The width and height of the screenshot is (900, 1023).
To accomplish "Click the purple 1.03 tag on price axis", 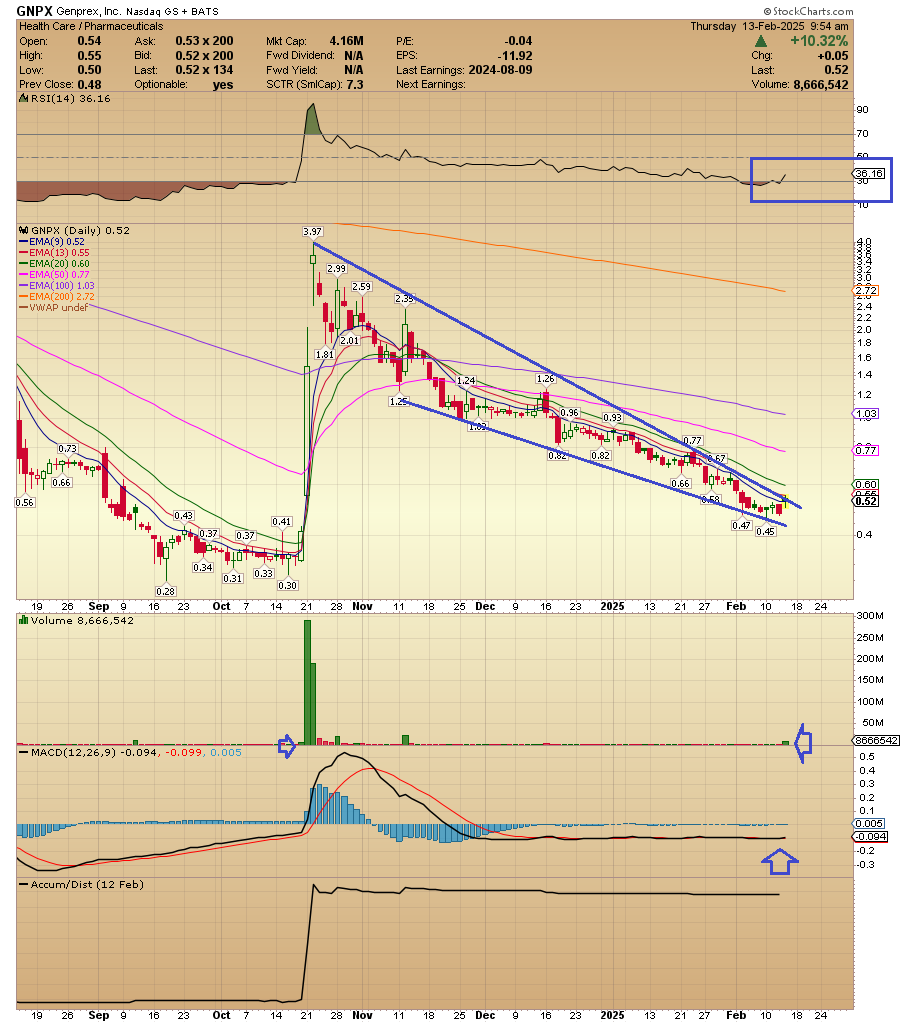I will (866, 414).
